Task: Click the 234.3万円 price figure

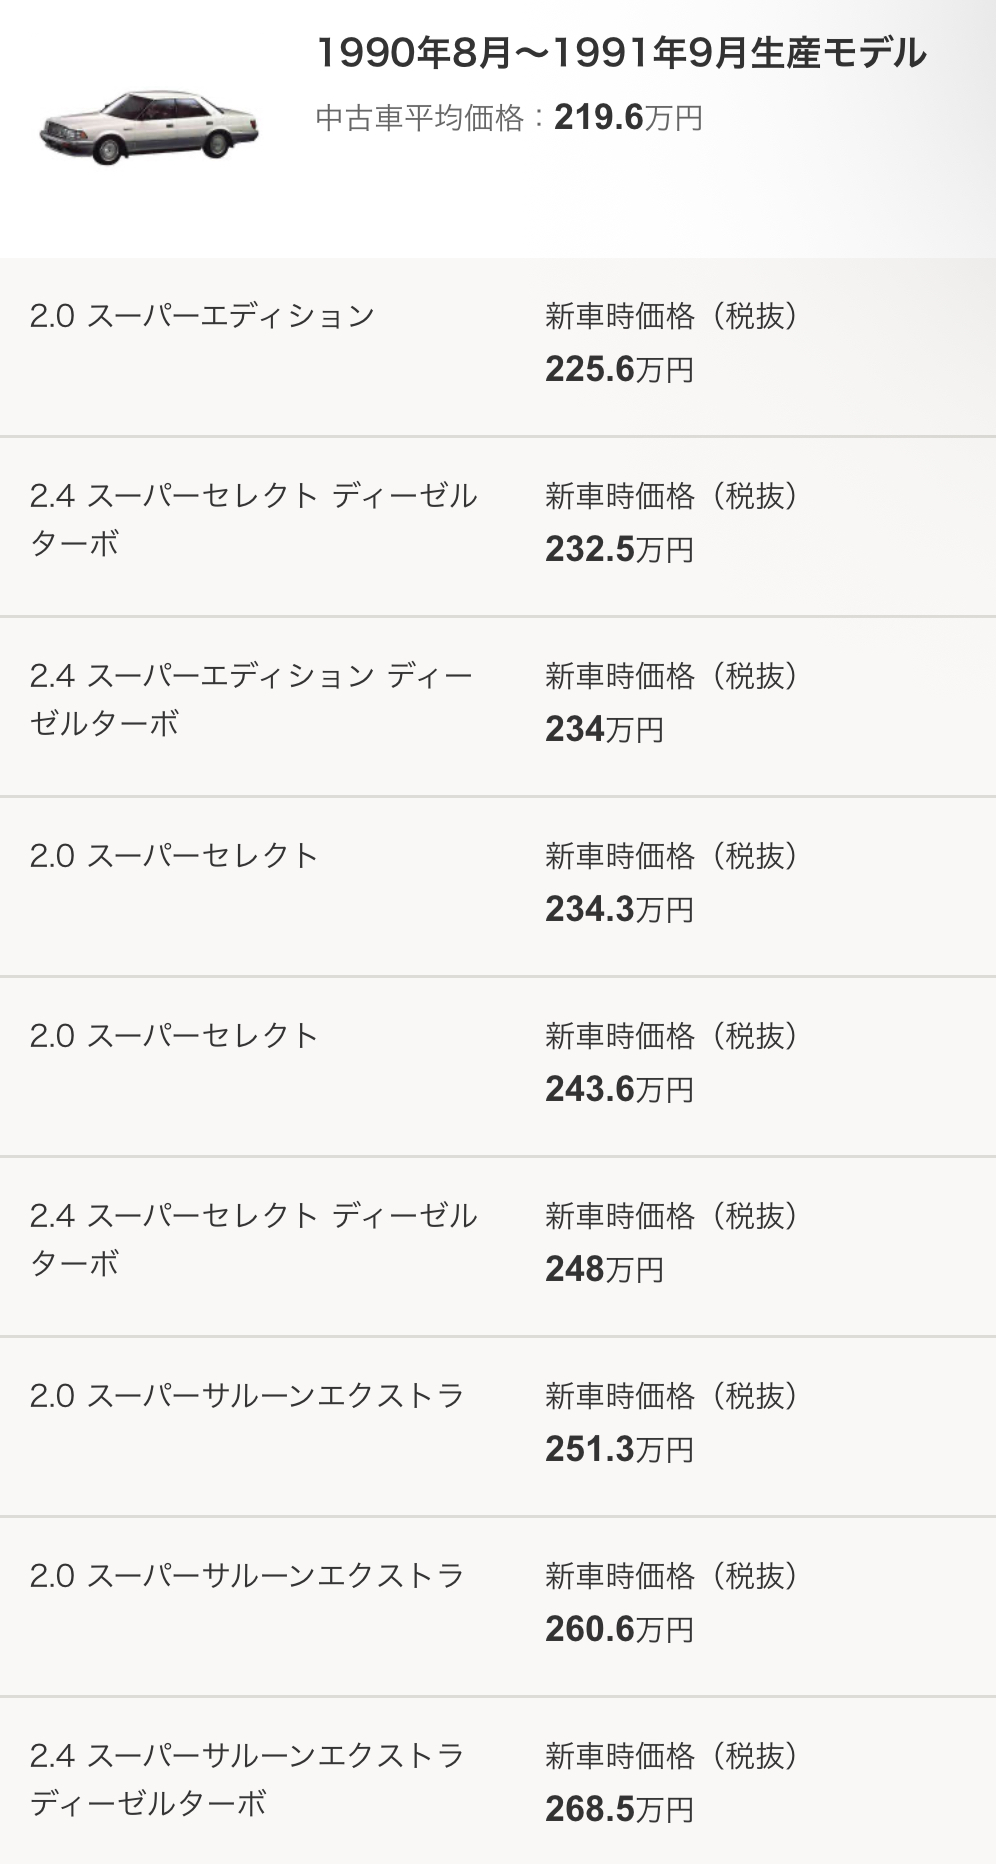Action: coord(619,910)
